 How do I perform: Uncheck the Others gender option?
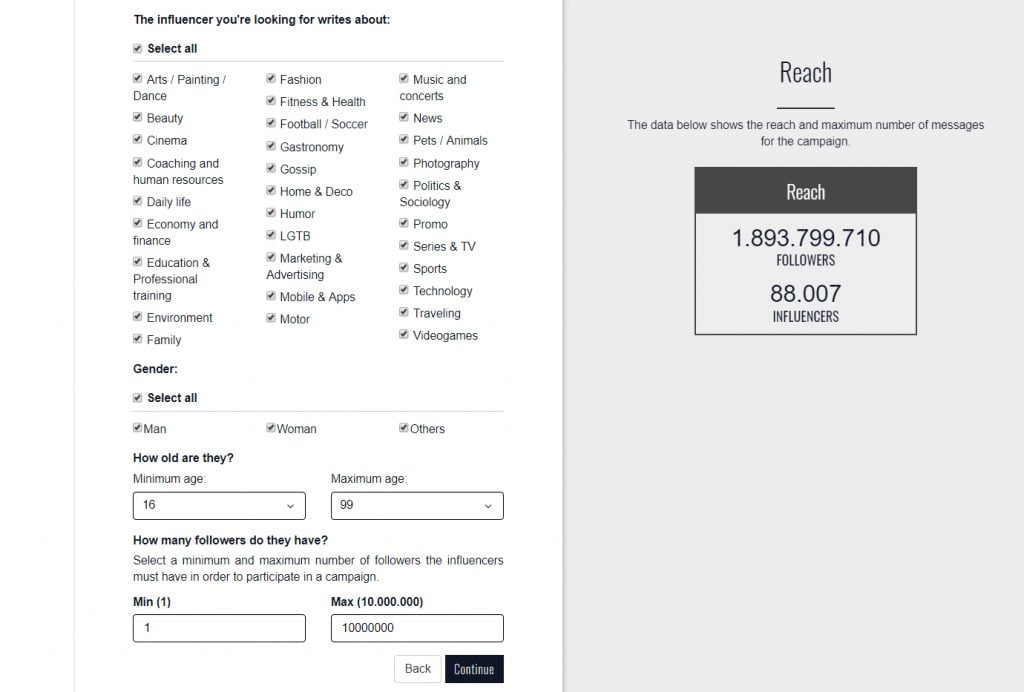(404, 428)
